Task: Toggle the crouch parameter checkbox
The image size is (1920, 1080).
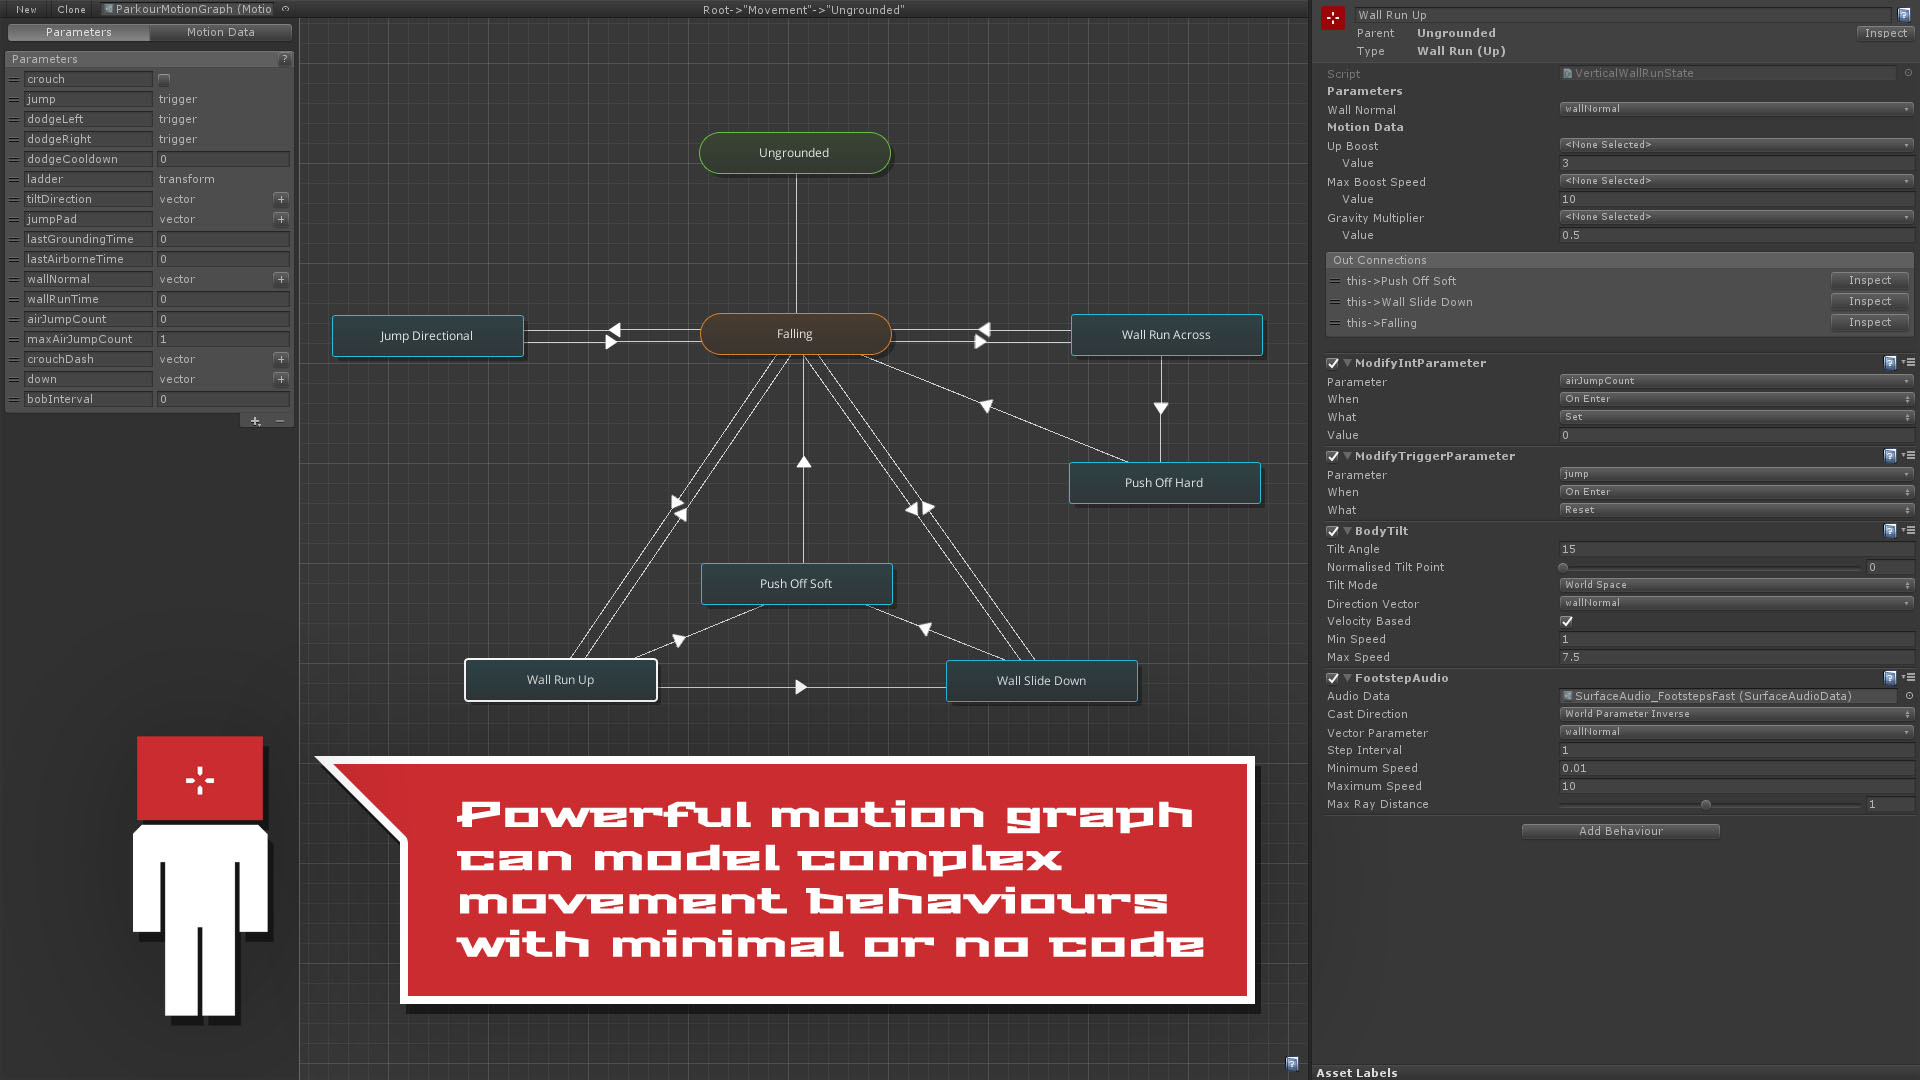Action: pos(164,79)
